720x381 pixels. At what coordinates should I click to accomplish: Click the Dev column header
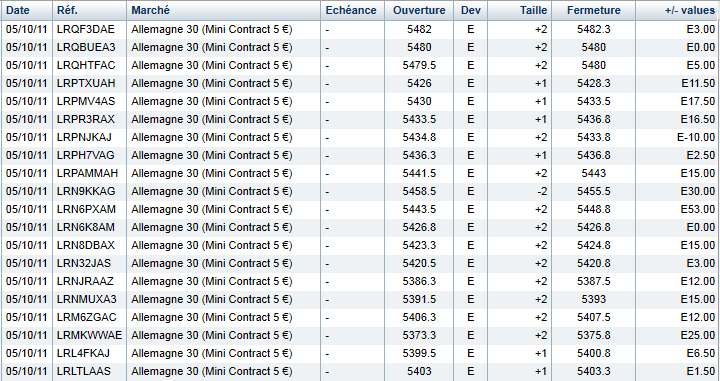click(471, 11)
